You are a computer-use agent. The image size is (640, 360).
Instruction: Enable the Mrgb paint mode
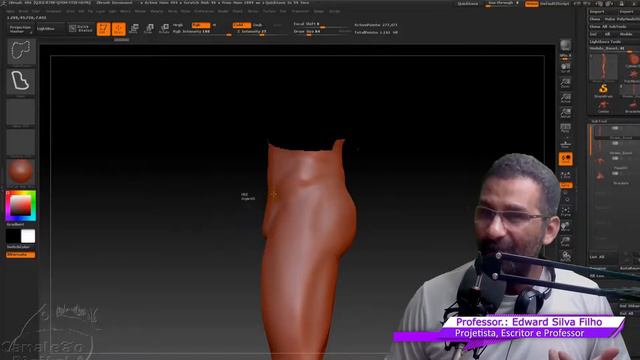tap(178, 25)
